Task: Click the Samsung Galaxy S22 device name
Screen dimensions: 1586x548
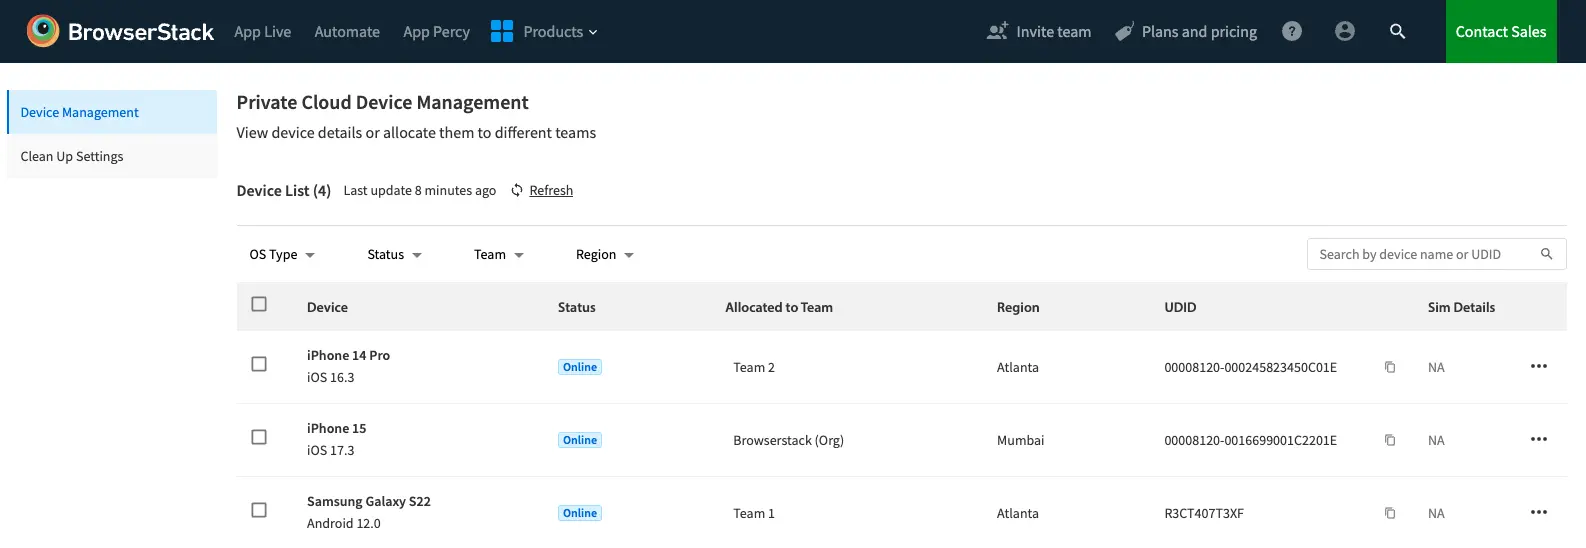Action: coord(368,501)
